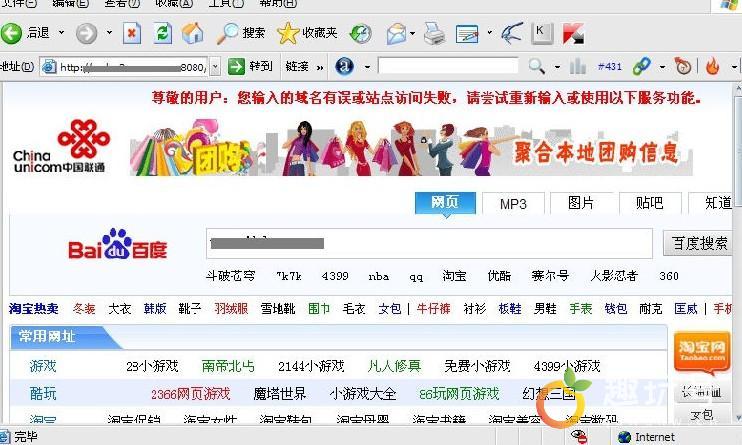Click the blue Alexa 'a' icon
742x445 pixels.
(x=344, y=66)
